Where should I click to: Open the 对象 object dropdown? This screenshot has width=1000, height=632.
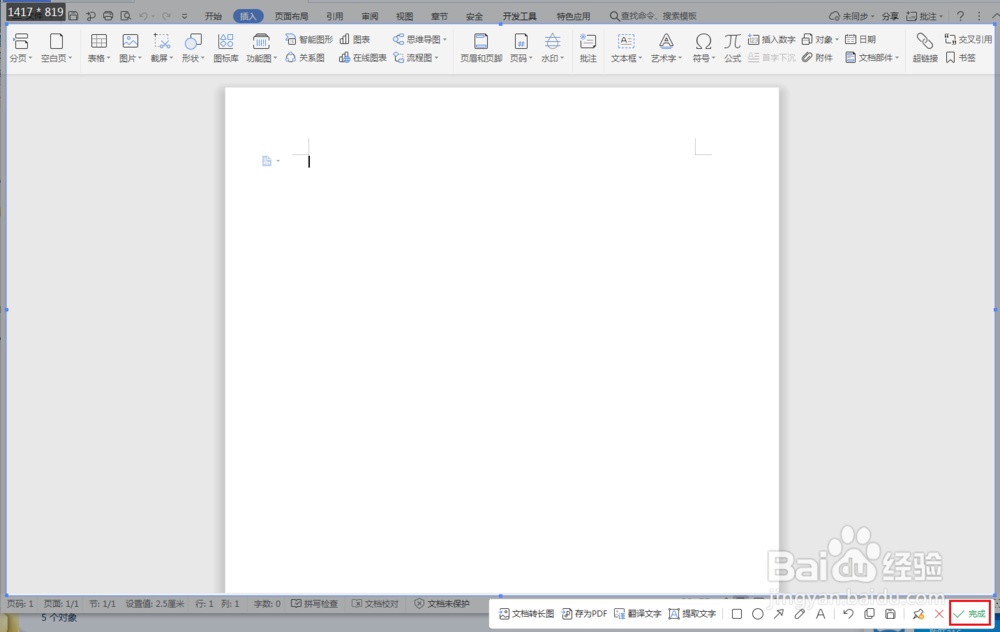(x=820, y=40)
